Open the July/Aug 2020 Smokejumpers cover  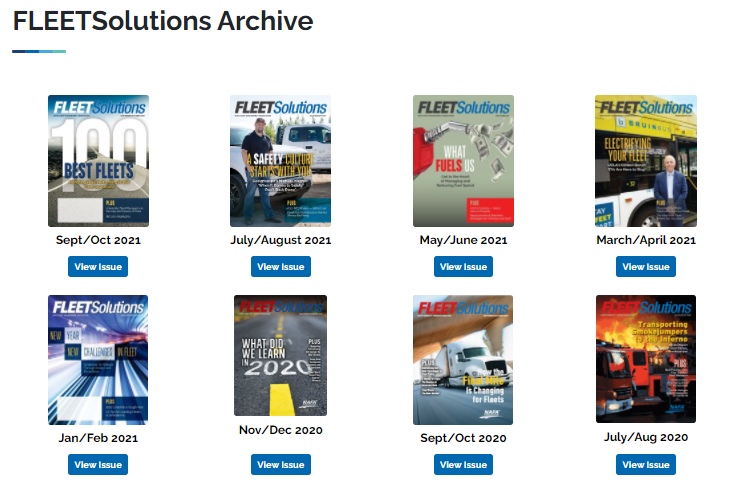click(x=646, y=359)
